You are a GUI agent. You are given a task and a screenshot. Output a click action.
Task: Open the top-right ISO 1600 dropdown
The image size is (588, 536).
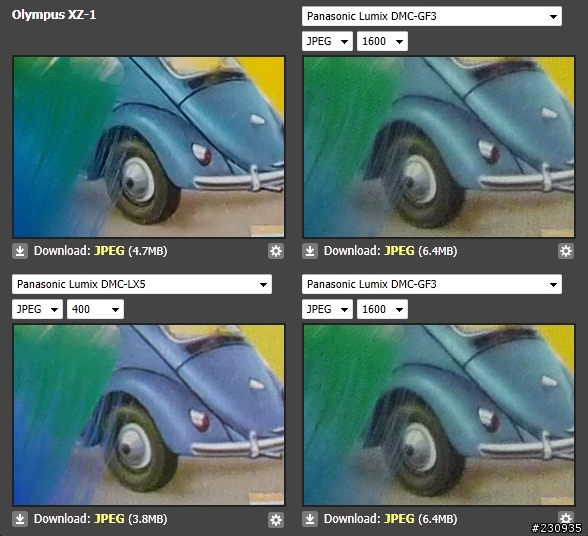382,41
